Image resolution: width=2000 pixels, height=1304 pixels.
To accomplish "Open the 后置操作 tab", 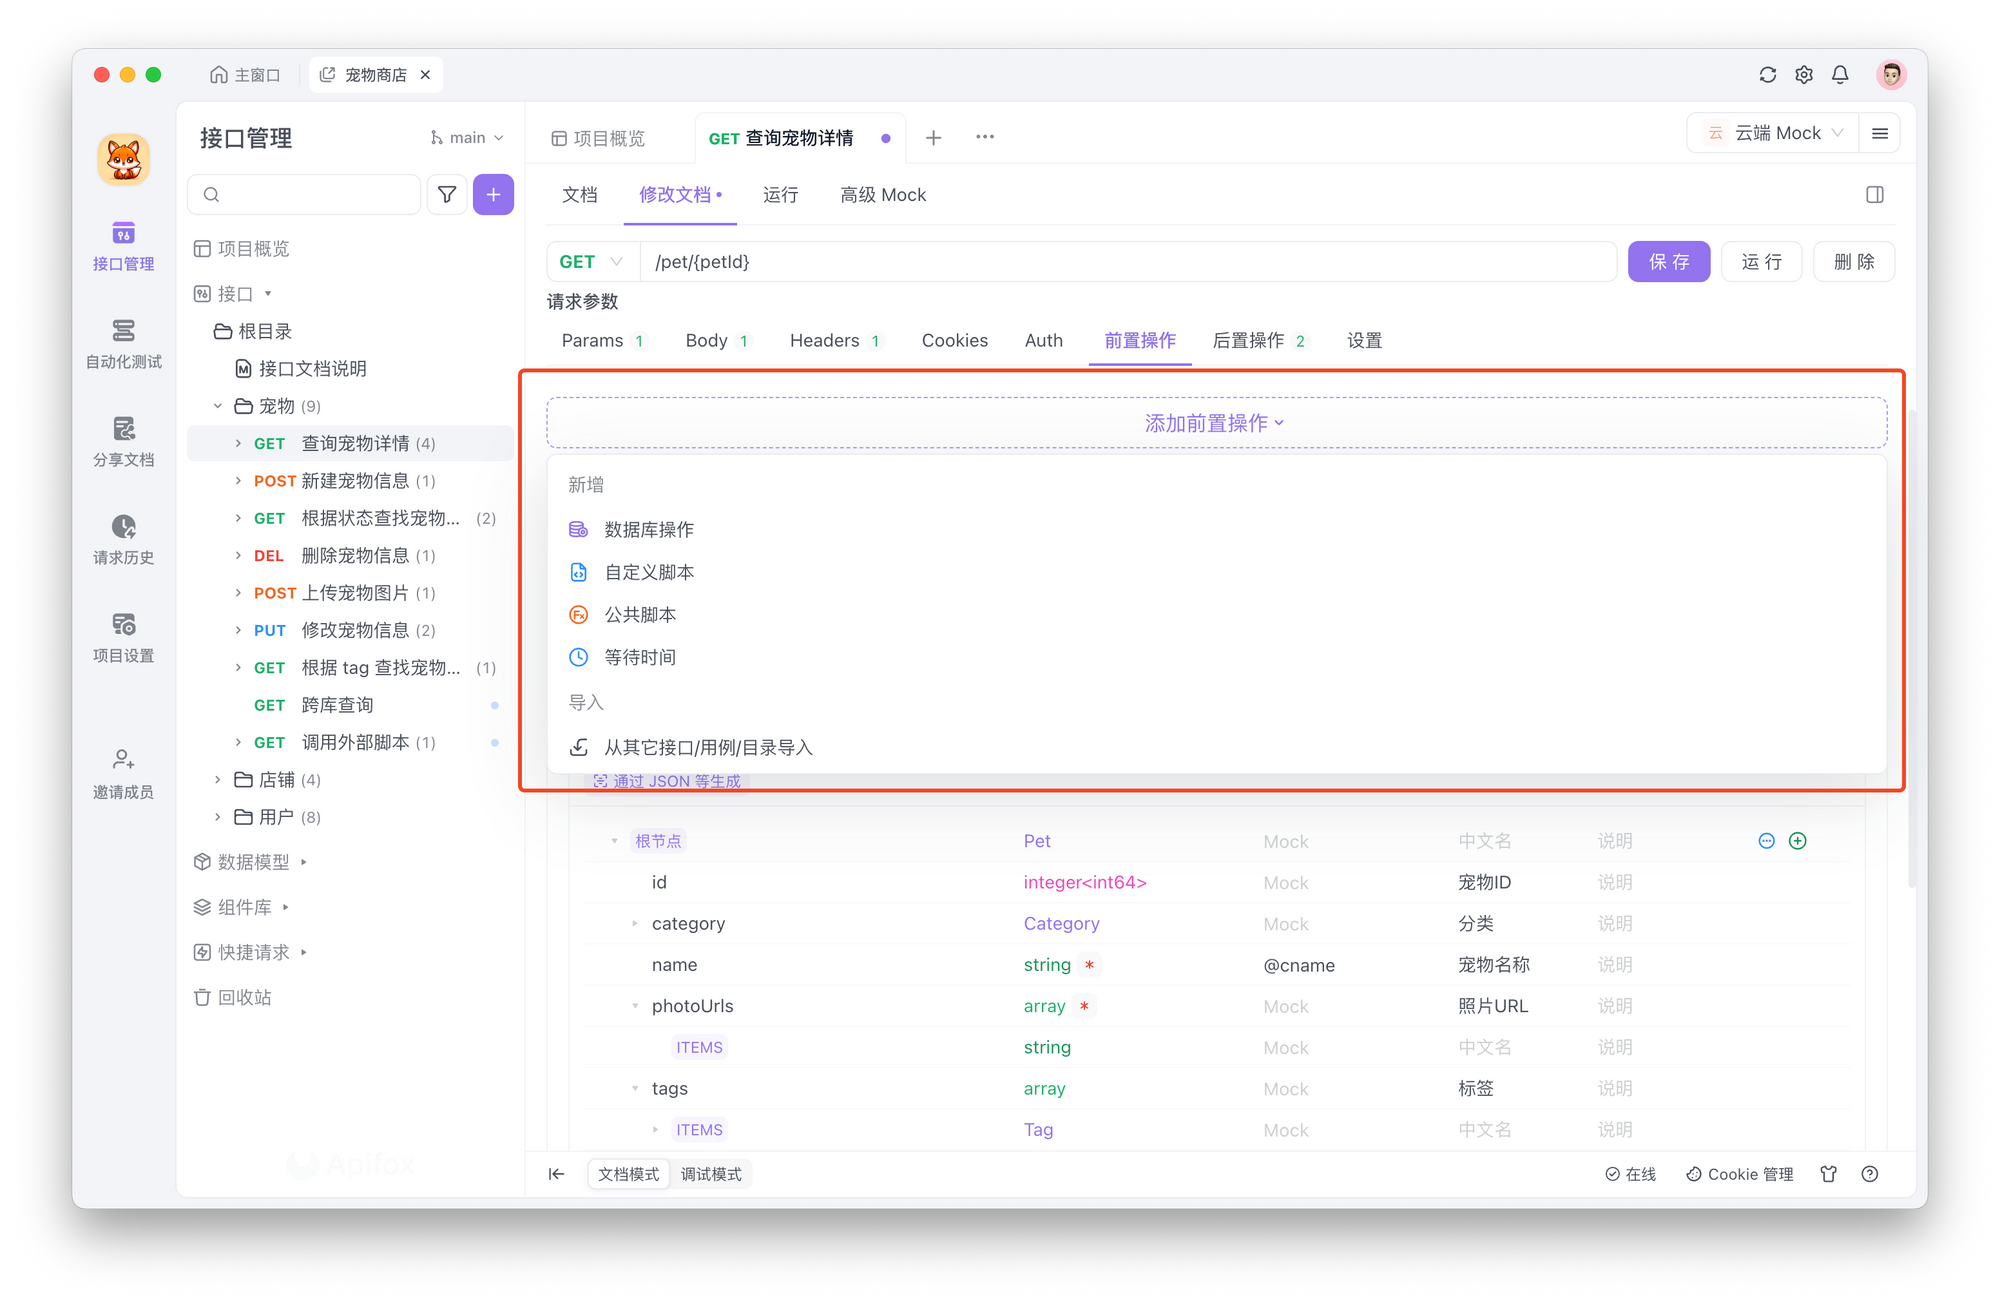I will 1260,341.
